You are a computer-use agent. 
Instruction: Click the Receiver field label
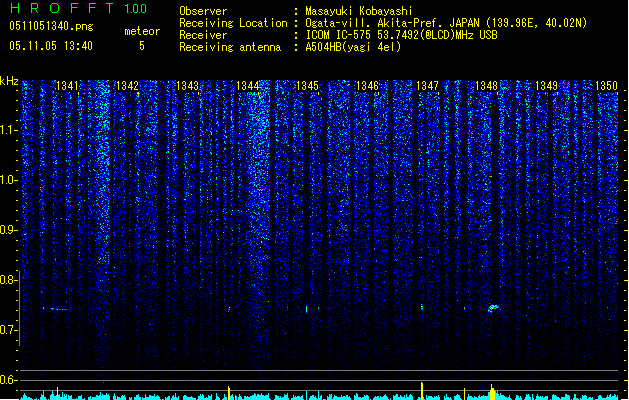pos(203,35)
